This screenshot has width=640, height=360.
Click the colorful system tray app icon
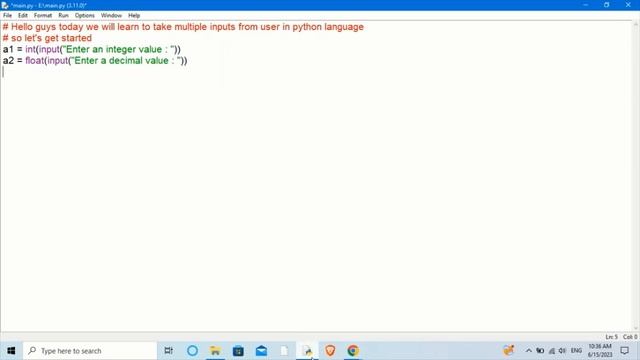point(508,350)
